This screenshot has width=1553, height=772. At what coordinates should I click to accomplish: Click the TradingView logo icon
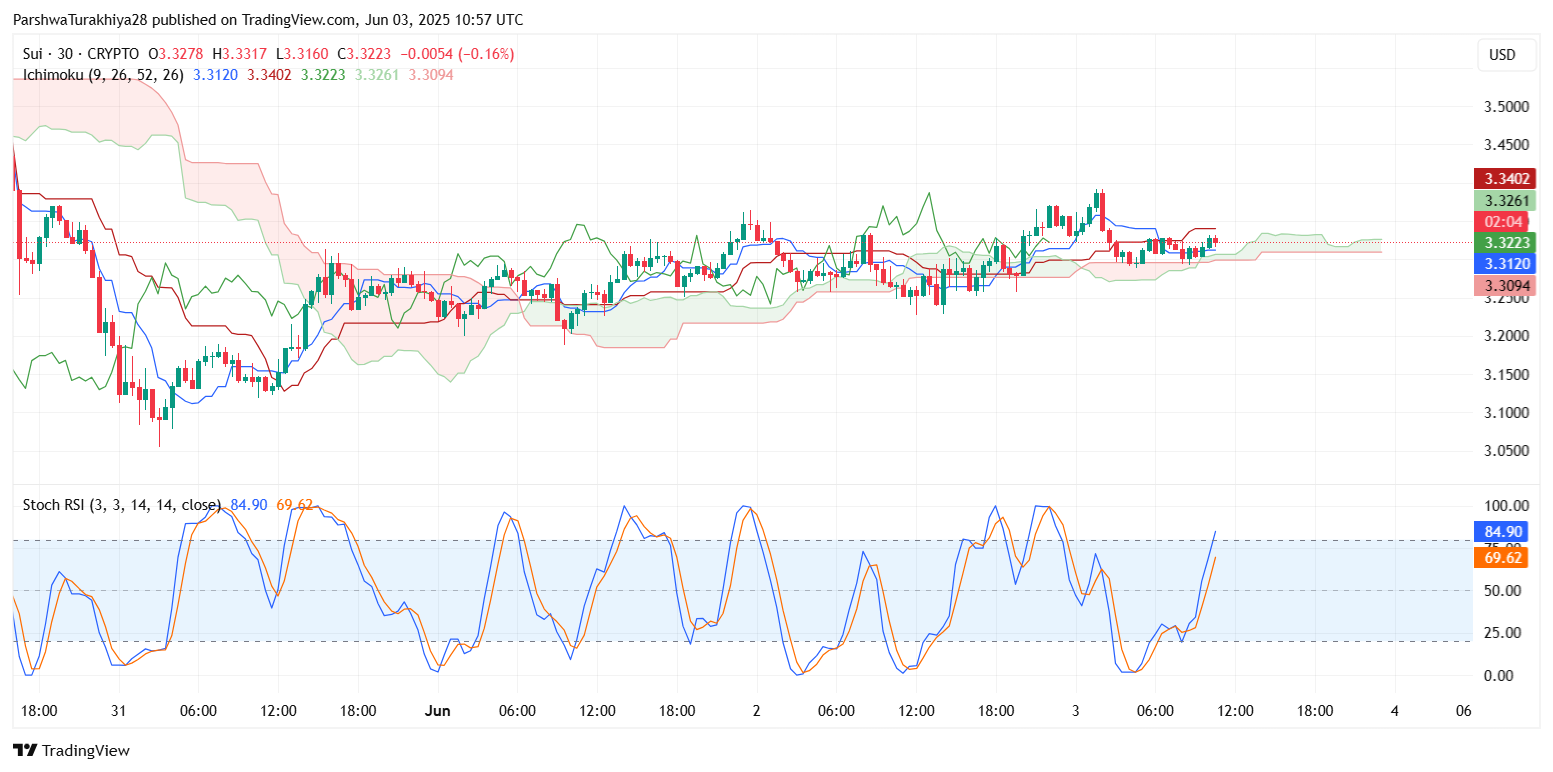point(24,750)
